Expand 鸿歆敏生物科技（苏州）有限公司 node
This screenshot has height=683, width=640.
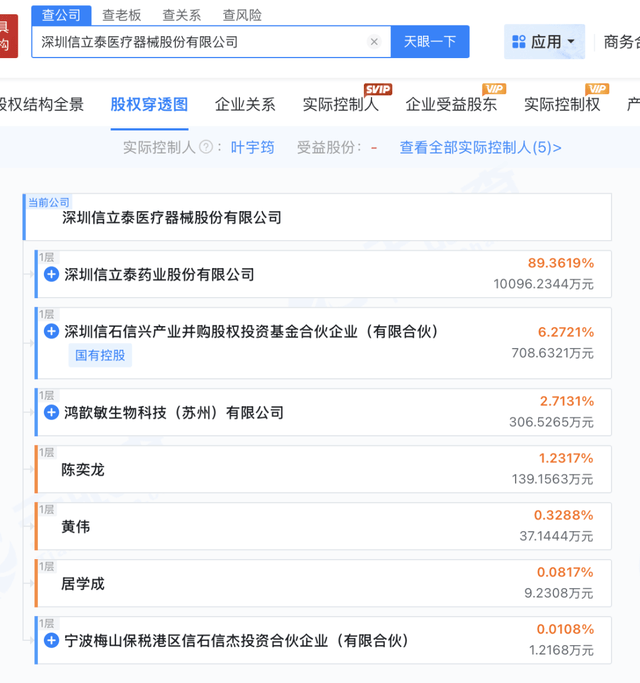click(x=51, y=412)
